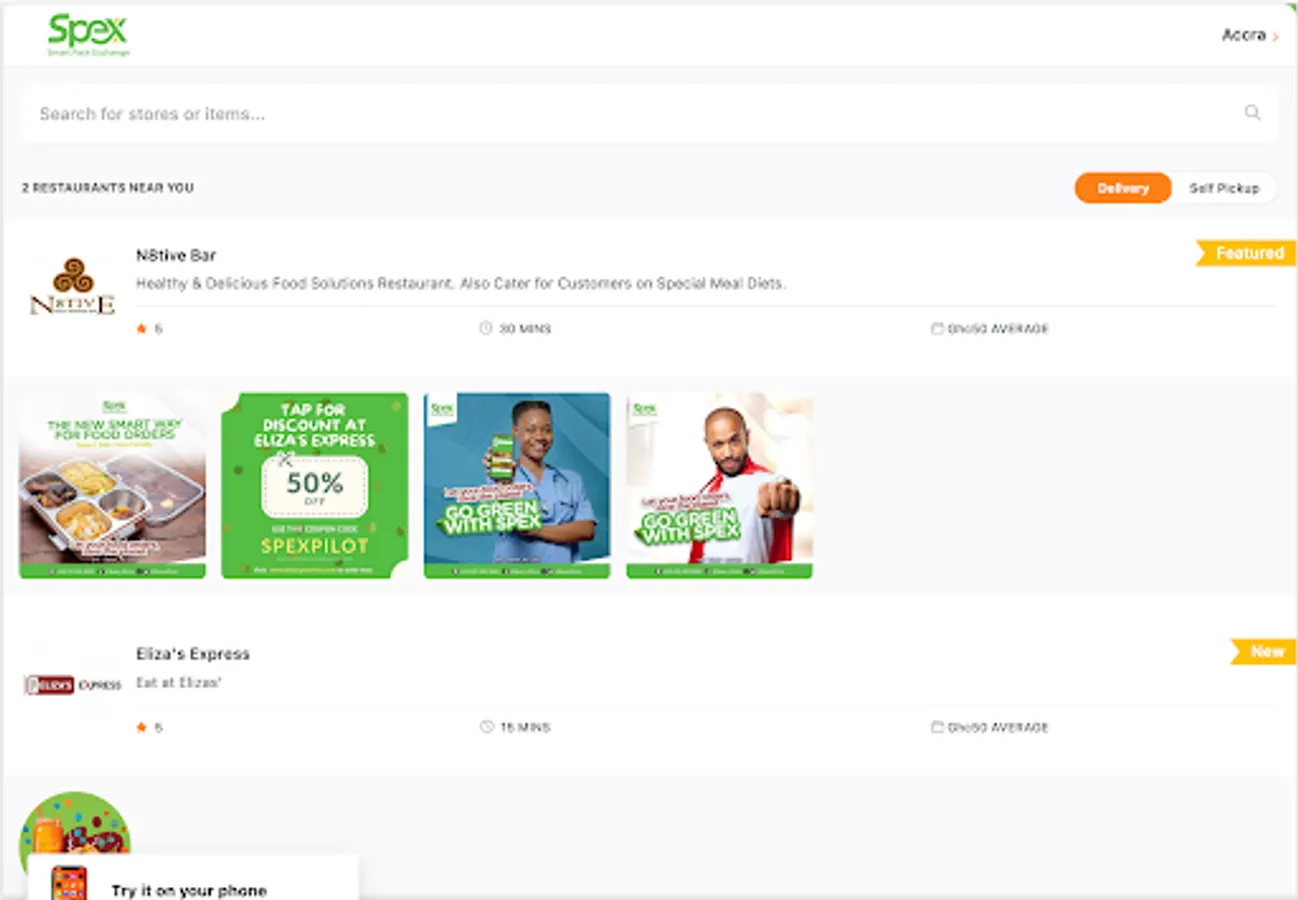Open the Eliza's Express restaurant name

tap(193, 654)
